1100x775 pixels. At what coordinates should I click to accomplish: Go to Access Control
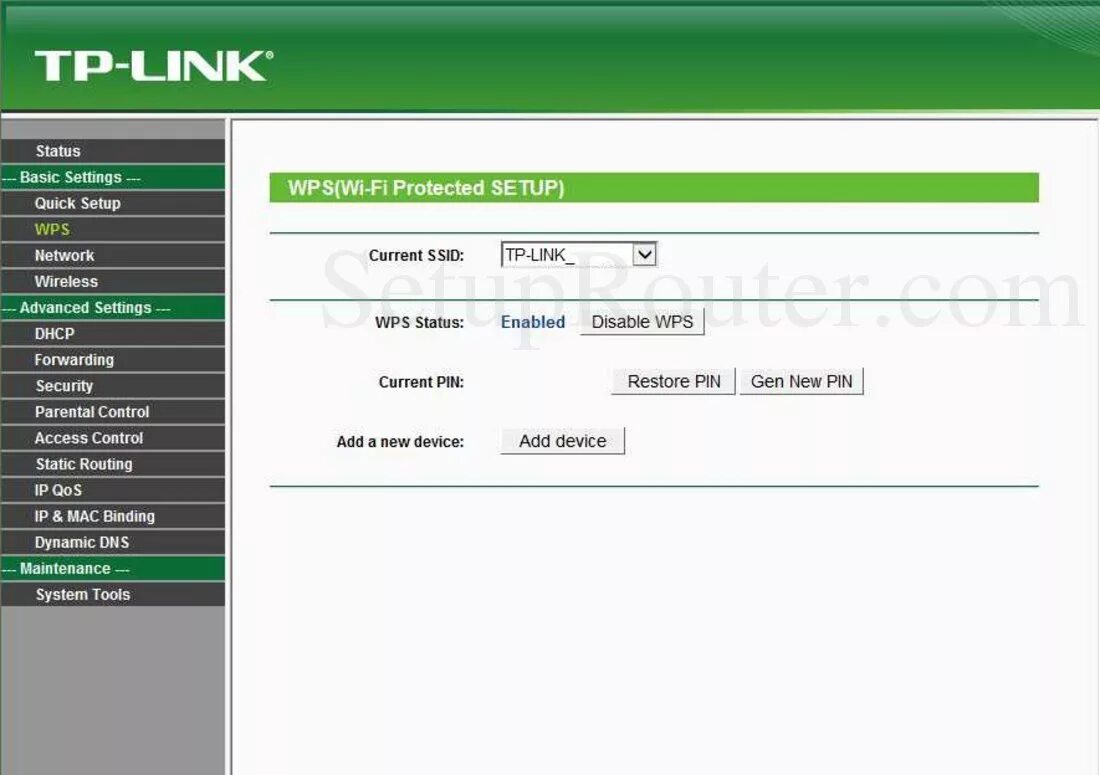(x=113, y=438)
